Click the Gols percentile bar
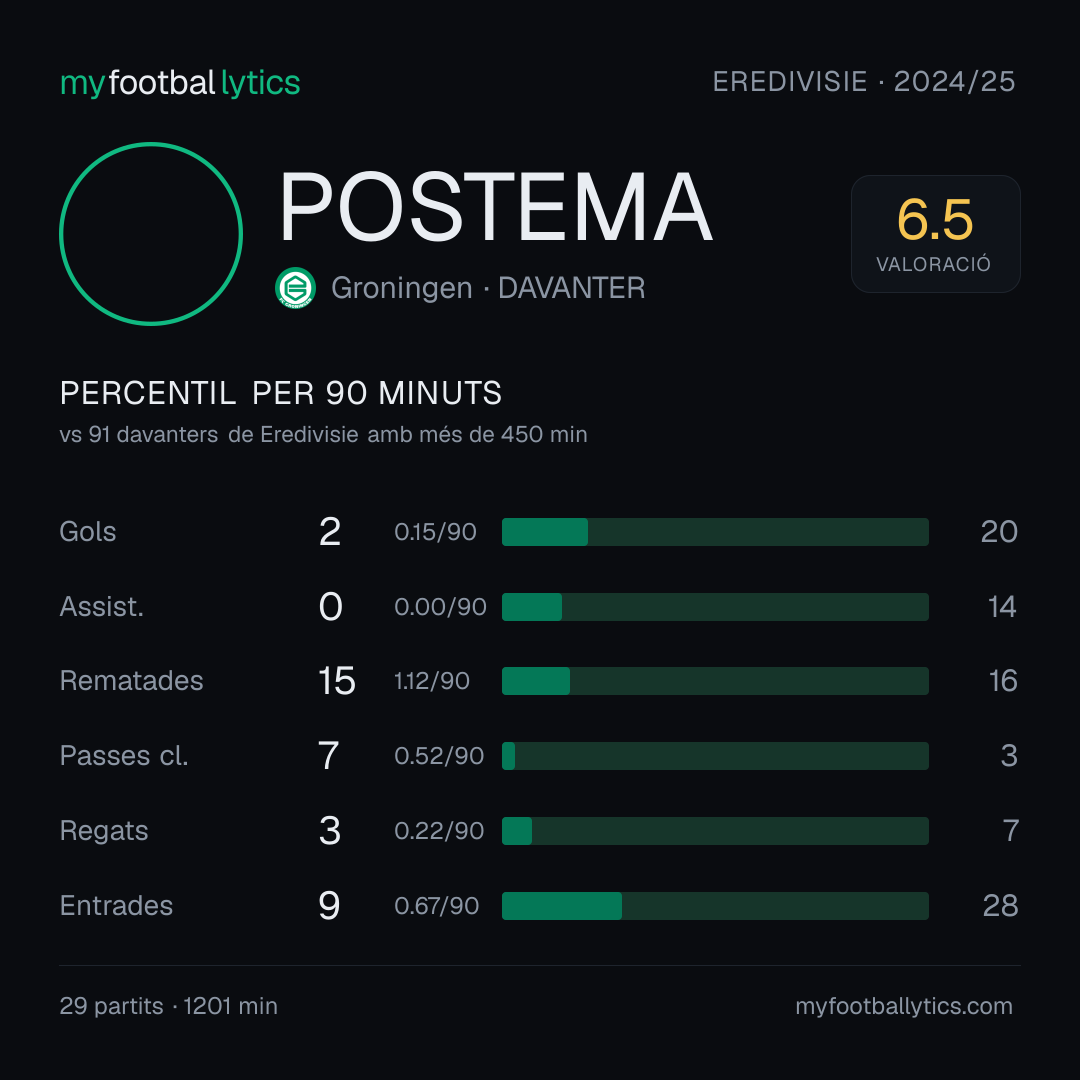 715,532
